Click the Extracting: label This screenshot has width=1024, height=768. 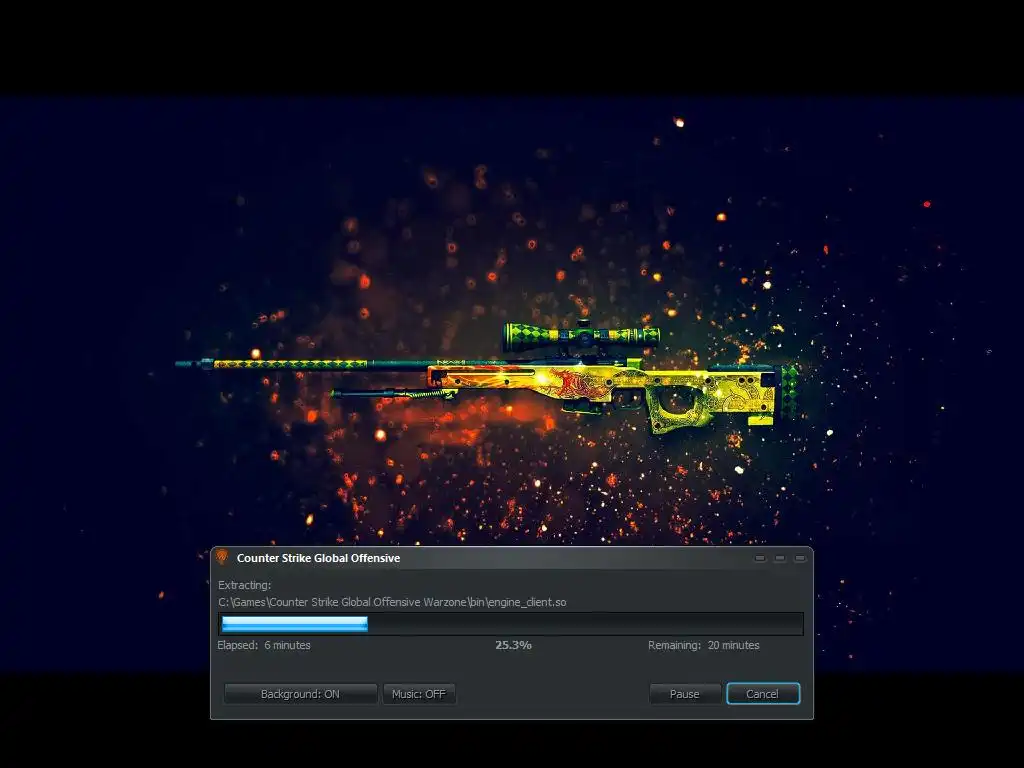pyautogui.click(x=244, y=585)
